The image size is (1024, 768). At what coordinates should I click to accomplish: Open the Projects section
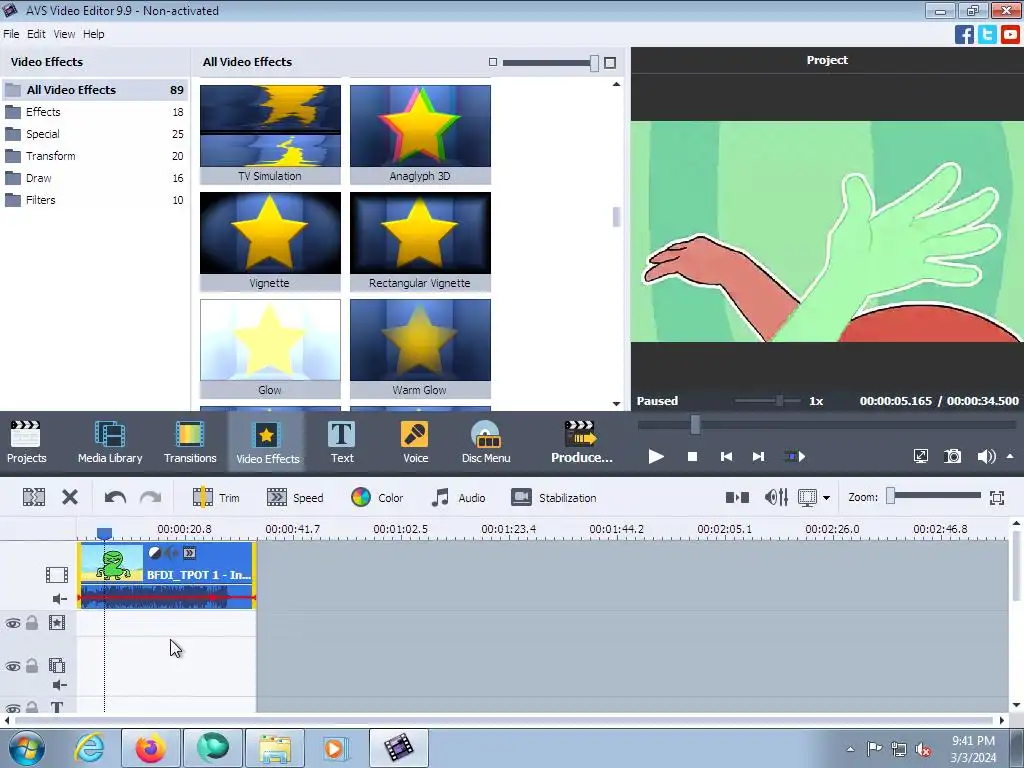point(26,442)
